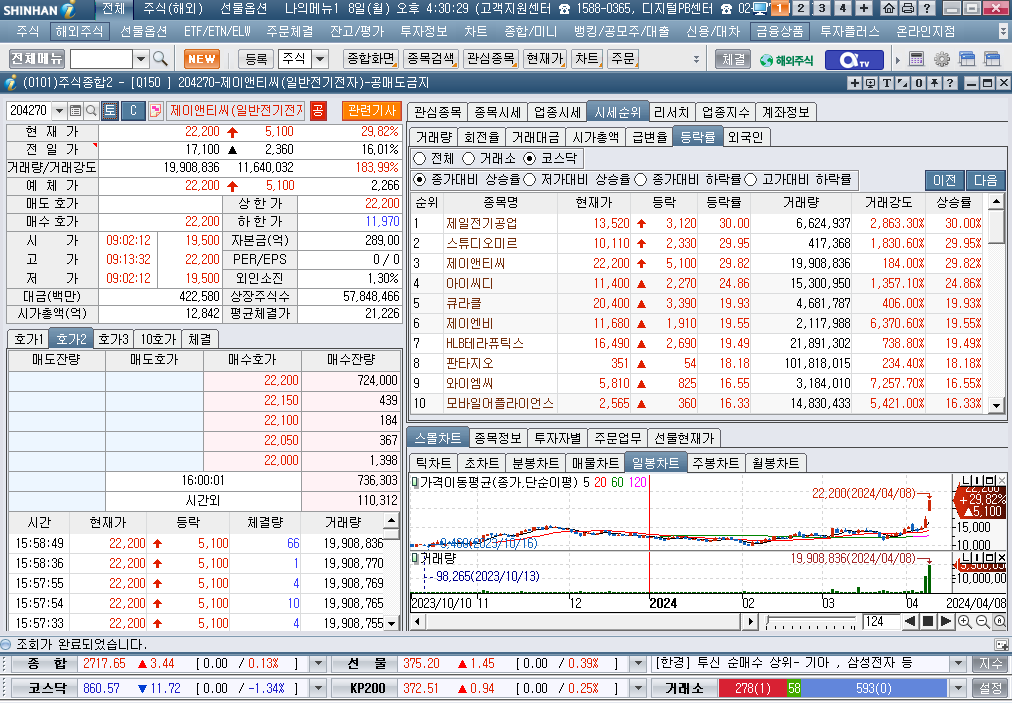Select 저가대비 상승률 radio option
The height and width of the screenshot is (703, 1012).
(530, 179)
